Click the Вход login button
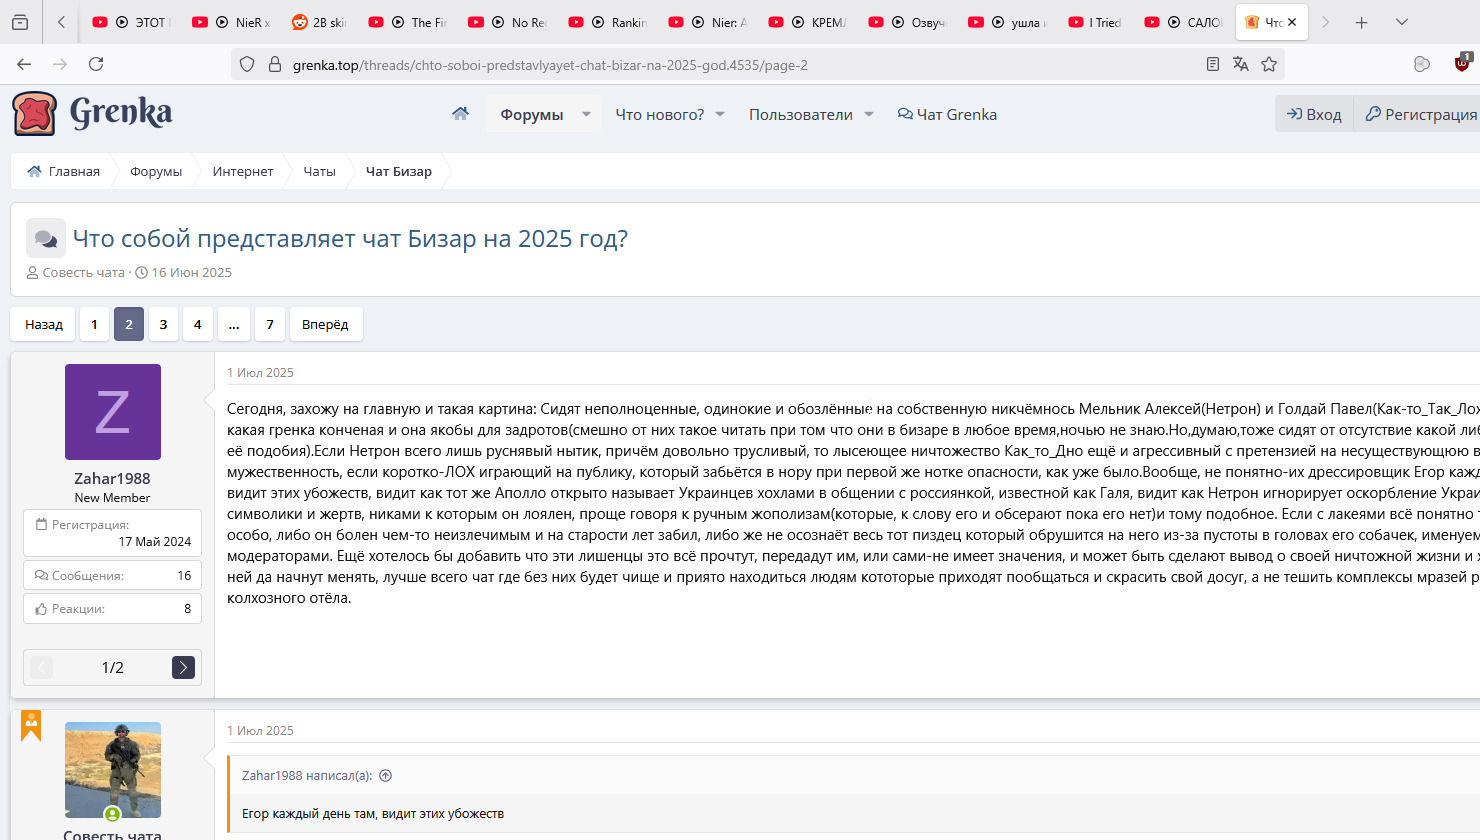 [x=1314, y=114]
